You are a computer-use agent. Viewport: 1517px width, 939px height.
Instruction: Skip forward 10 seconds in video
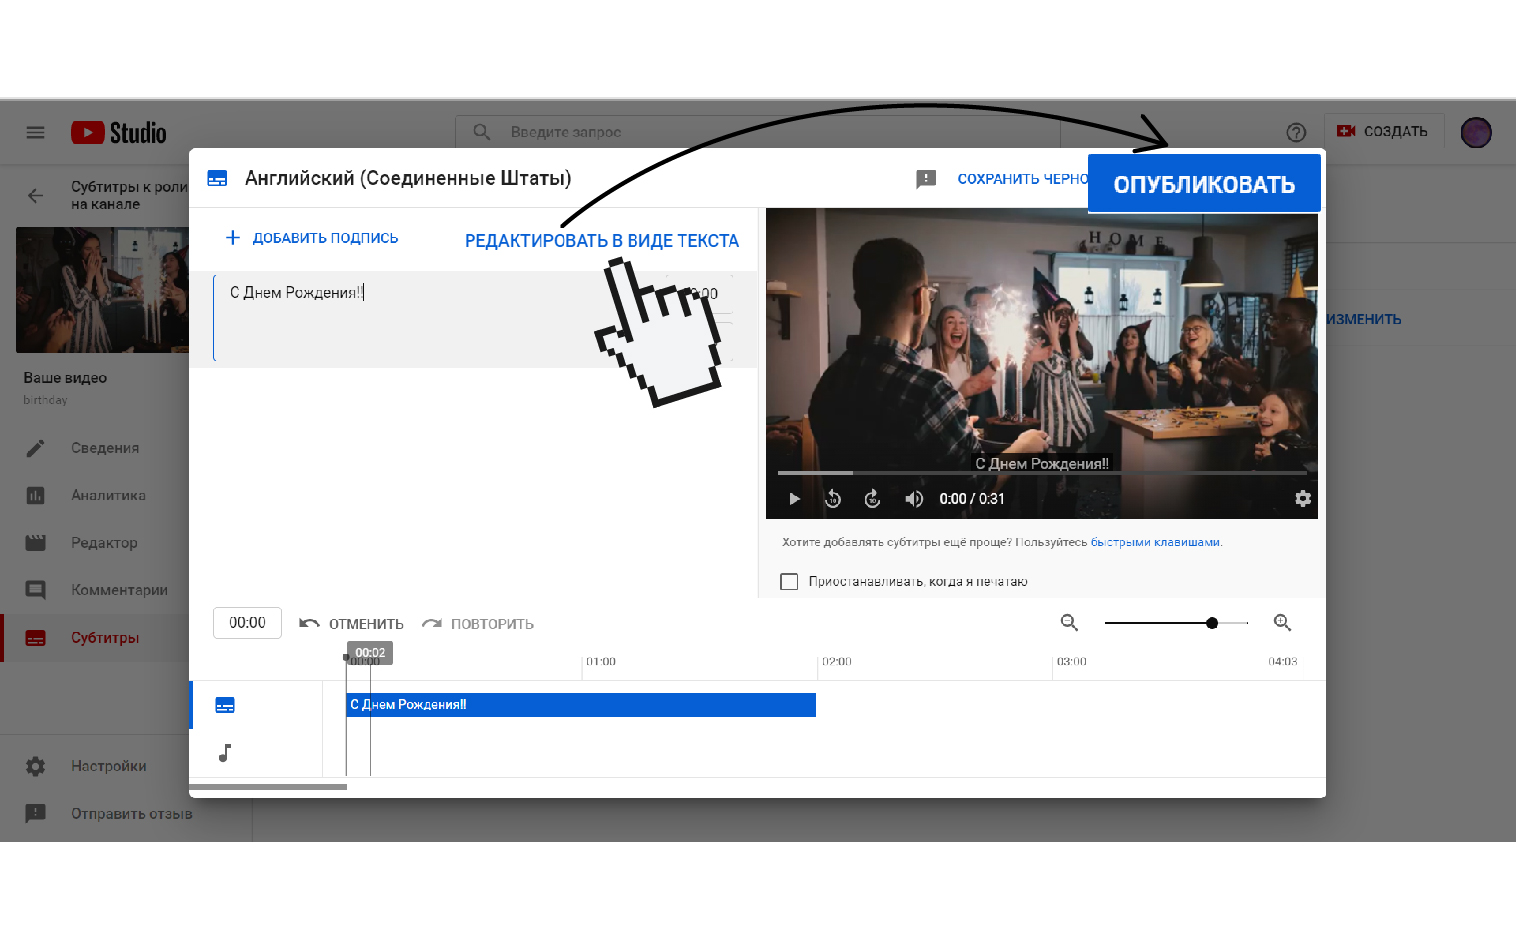tap(872, 499)
